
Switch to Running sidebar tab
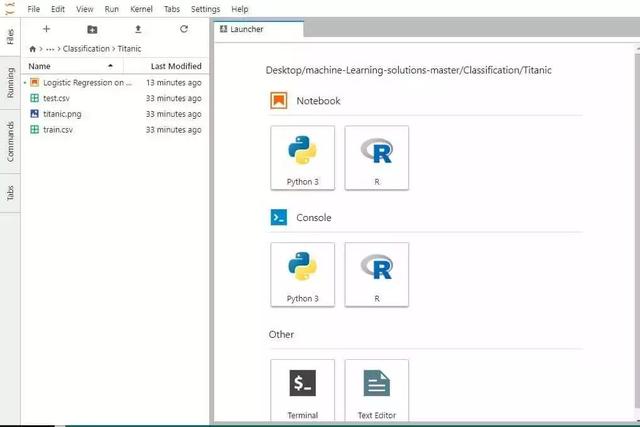point(10,82)
